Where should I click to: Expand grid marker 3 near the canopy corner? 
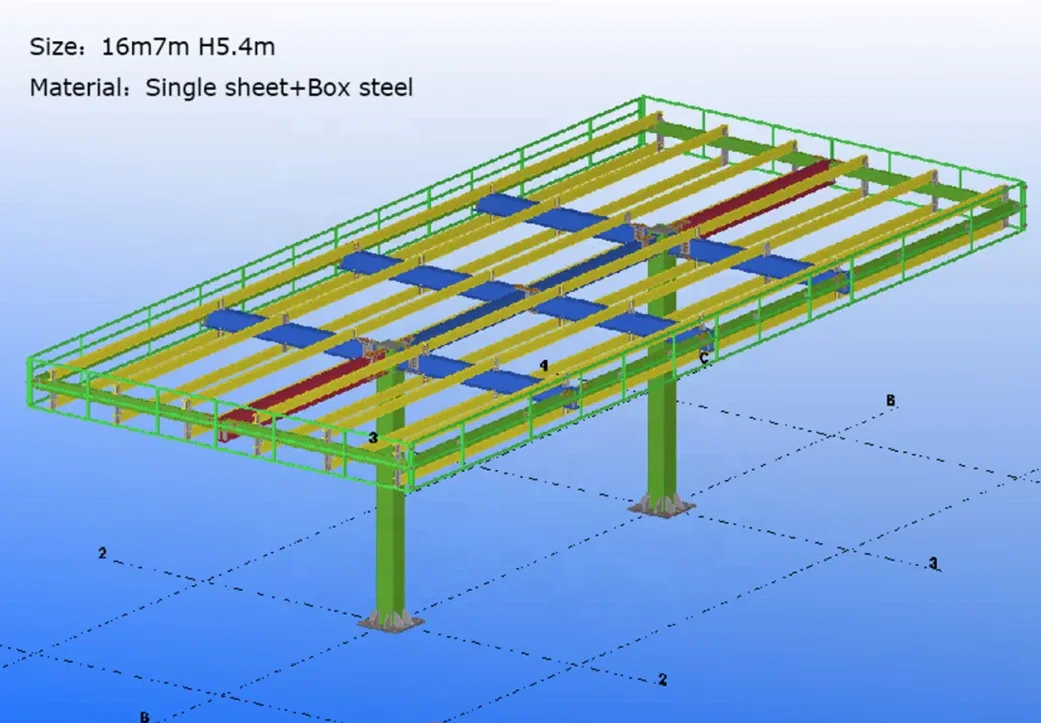coord(373,435)
